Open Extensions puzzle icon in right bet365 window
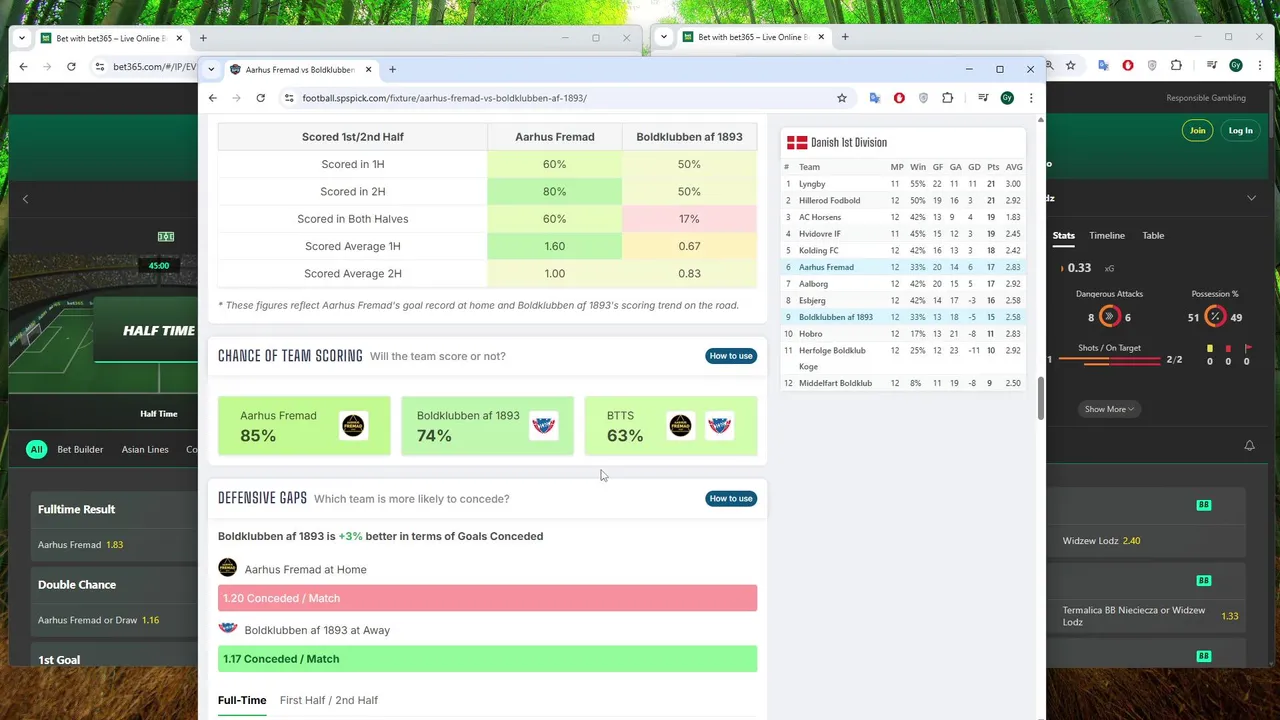This screenshot has height=720, width=1280. (1176, 65)
